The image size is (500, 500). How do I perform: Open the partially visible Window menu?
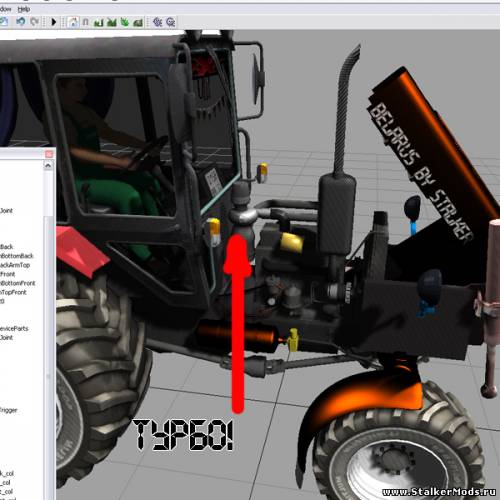coord(6,9)
